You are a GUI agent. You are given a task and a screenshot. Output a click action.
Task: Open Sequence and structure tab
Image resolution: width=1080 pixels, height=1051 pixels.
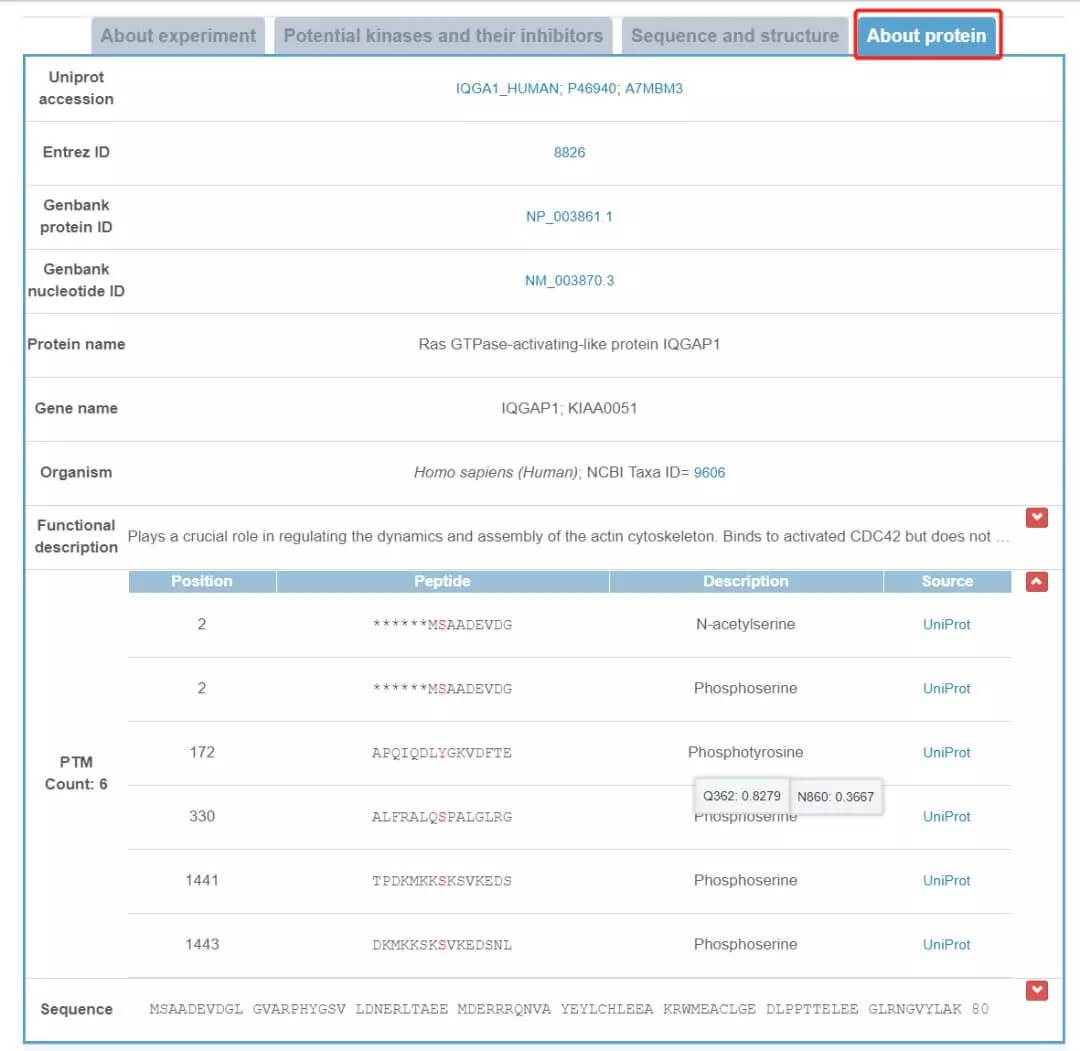734,36
